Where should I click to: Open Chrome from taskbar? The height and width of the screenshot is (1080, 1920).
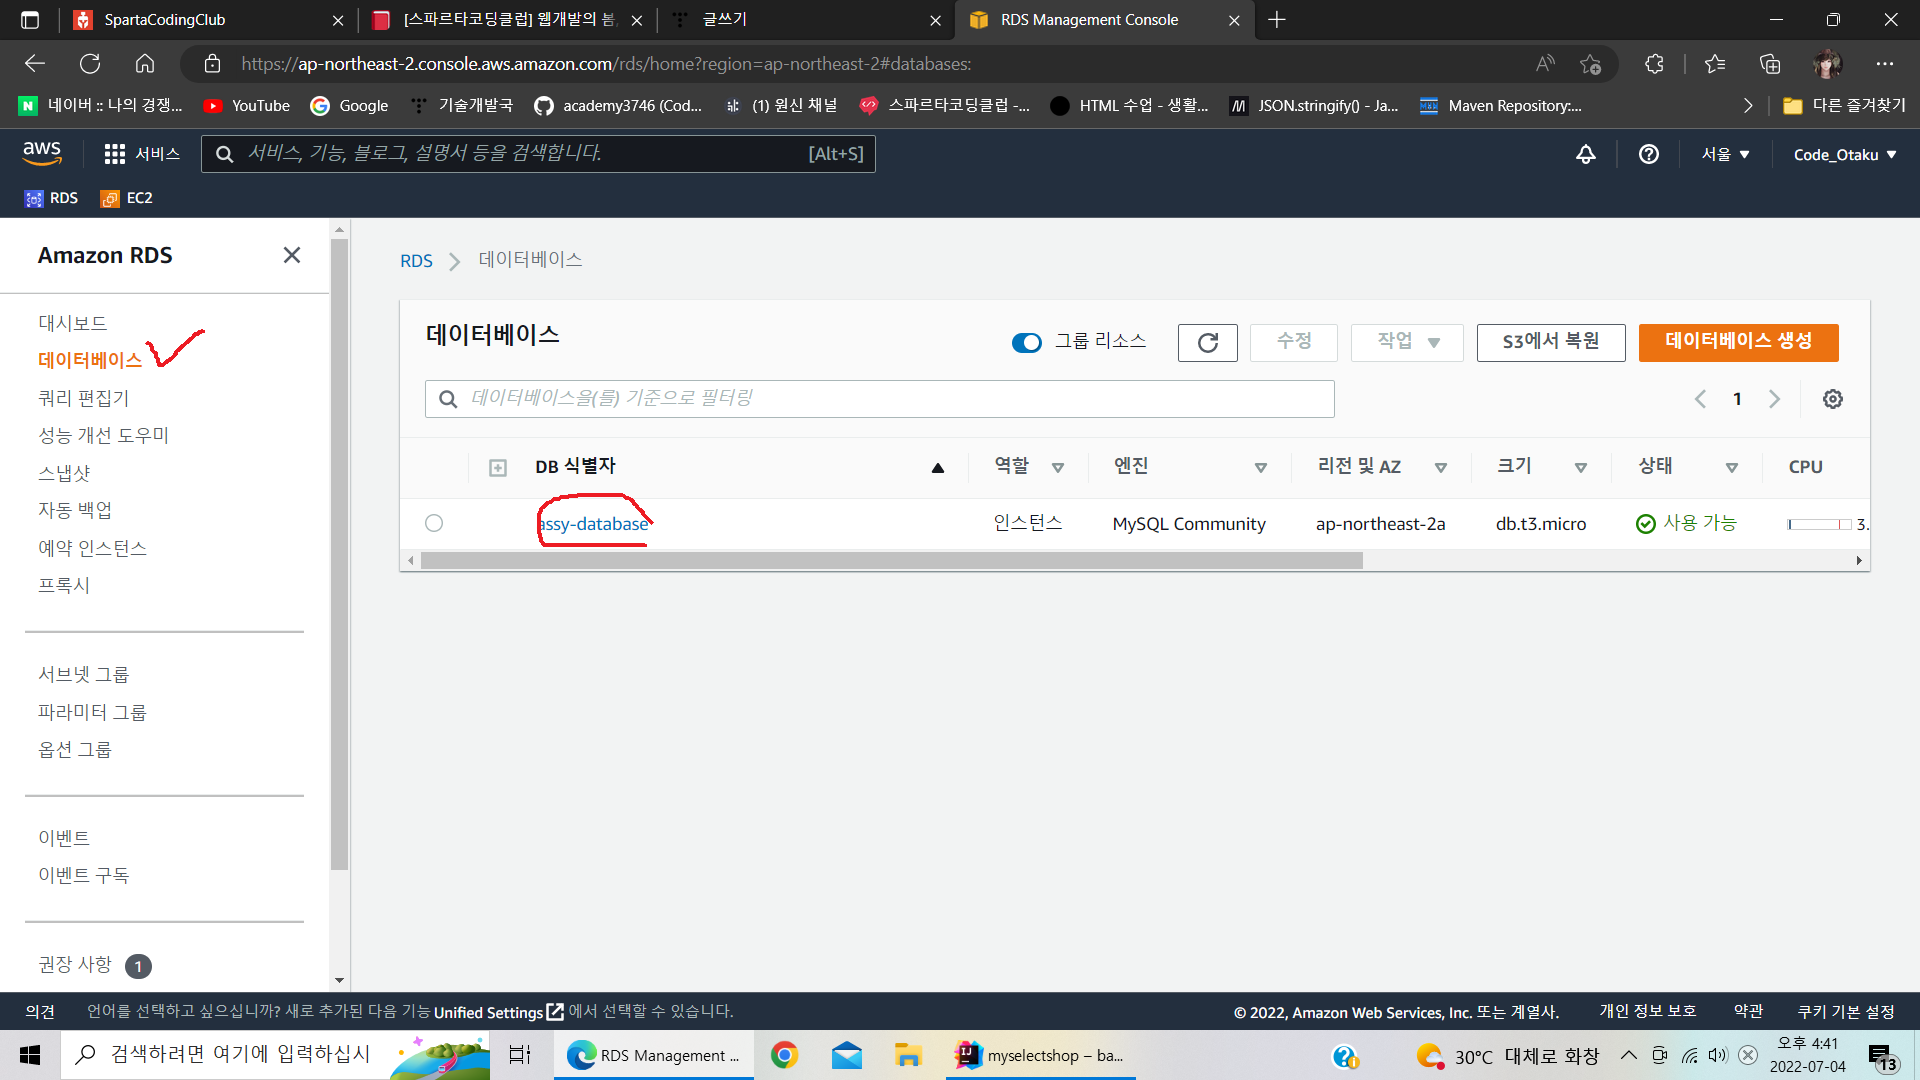tap(784, 1055)
